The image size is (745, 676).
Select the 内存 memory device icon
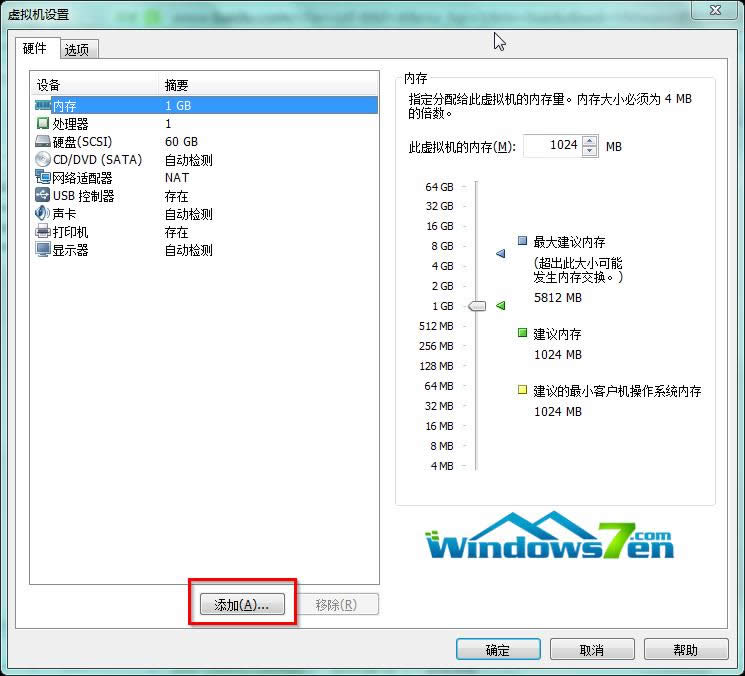(43, 105)
